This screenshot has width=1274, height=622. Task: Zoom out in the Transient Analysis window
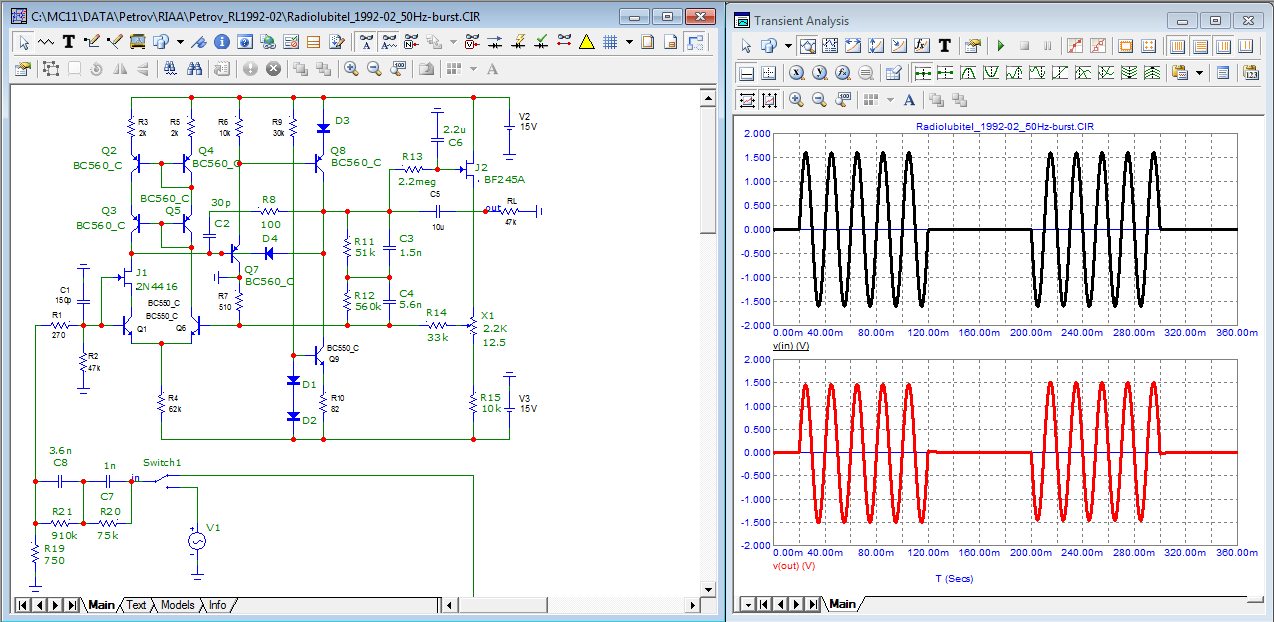[820, 100]
